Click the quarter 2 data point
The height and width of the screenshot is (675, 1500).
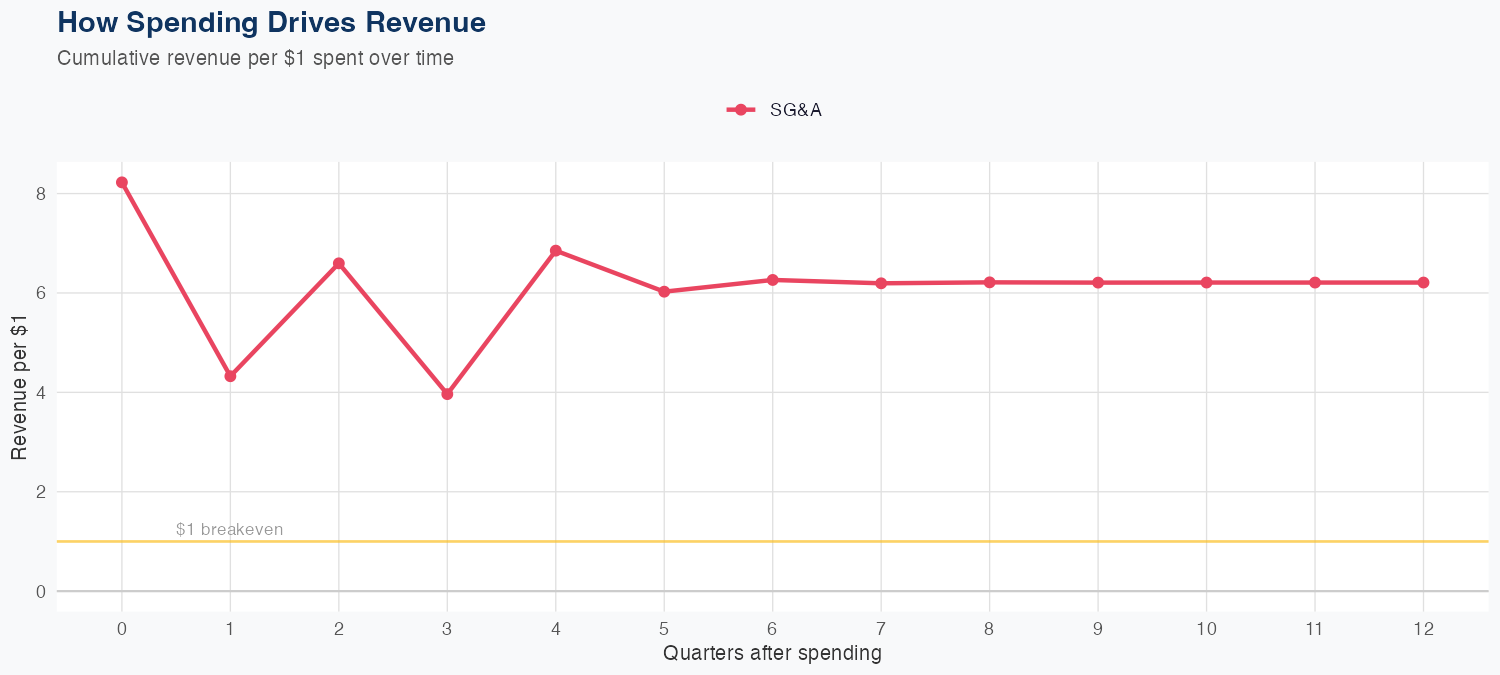point(339,263)
